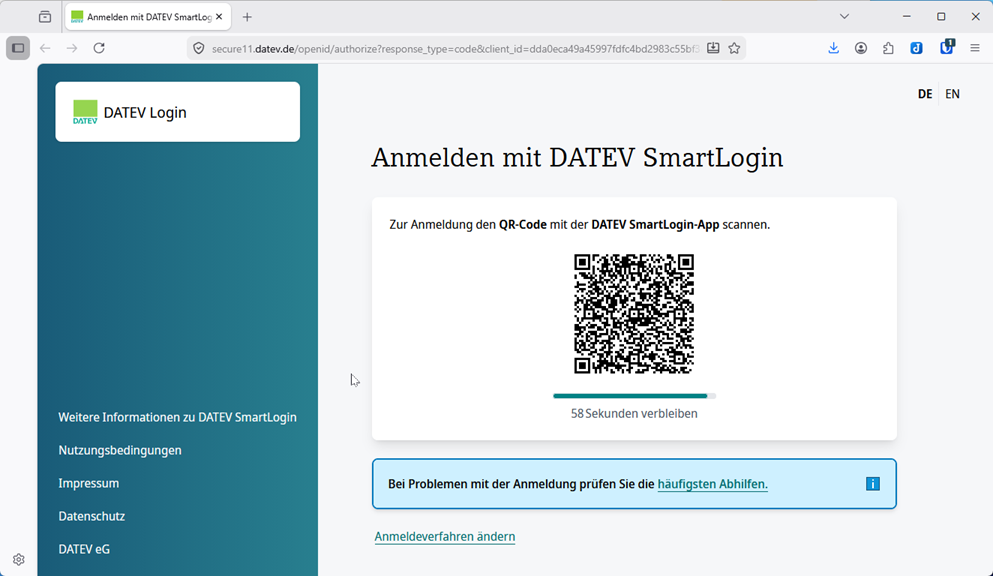
Task: Open the Firefox account menu
Action: [861, 48]
